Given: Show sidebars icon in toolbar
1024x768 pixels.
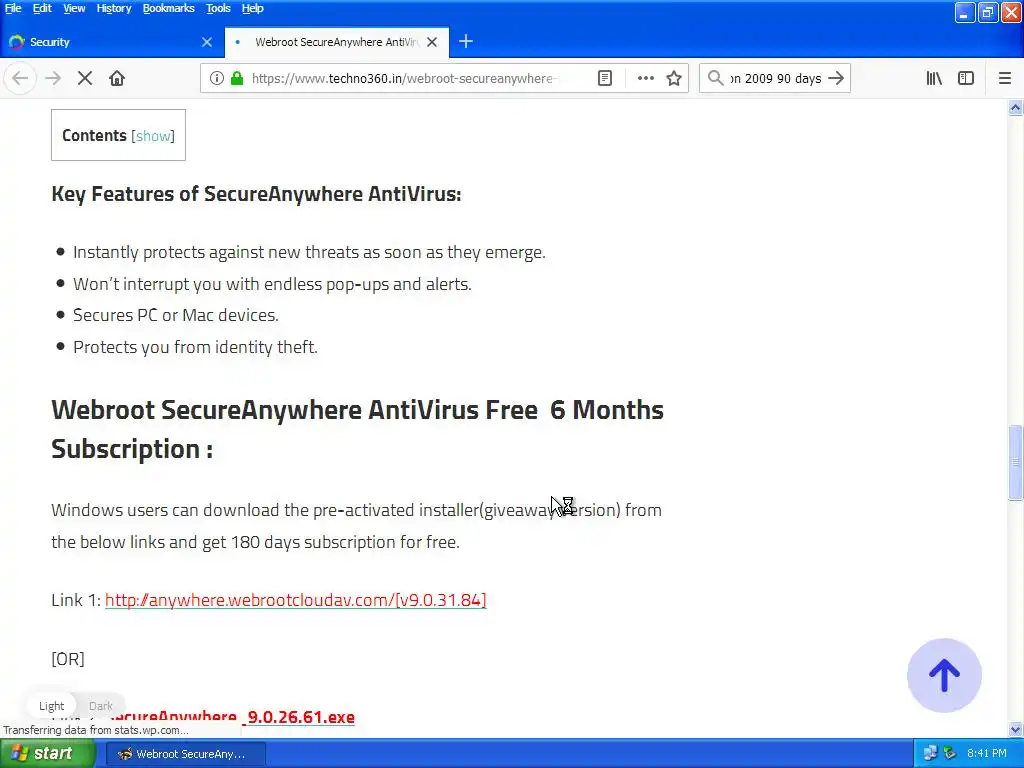Looking at the screenshot, I should coord(966,78).
